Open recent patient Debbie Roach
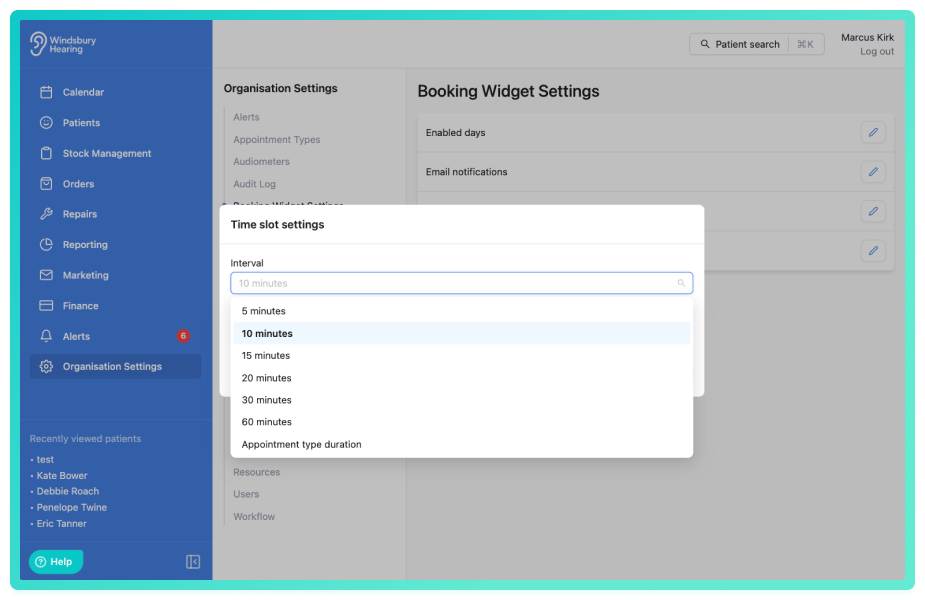925x600 pixels. [x=68, y=491]
